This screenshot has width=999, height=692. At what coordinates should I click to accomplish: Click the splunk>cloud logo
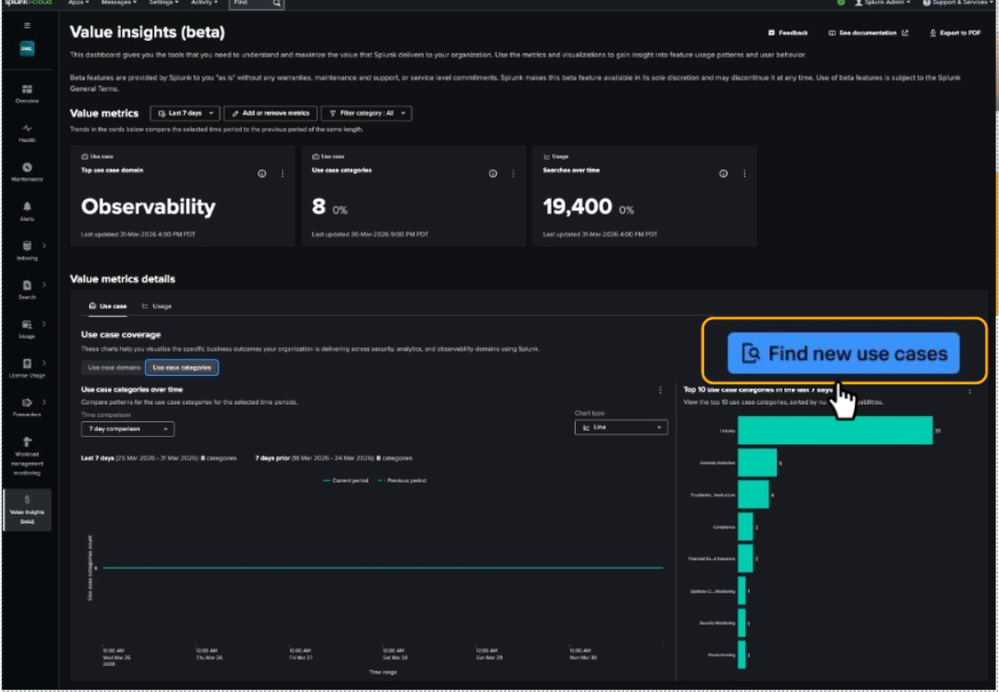coord(27,3)
